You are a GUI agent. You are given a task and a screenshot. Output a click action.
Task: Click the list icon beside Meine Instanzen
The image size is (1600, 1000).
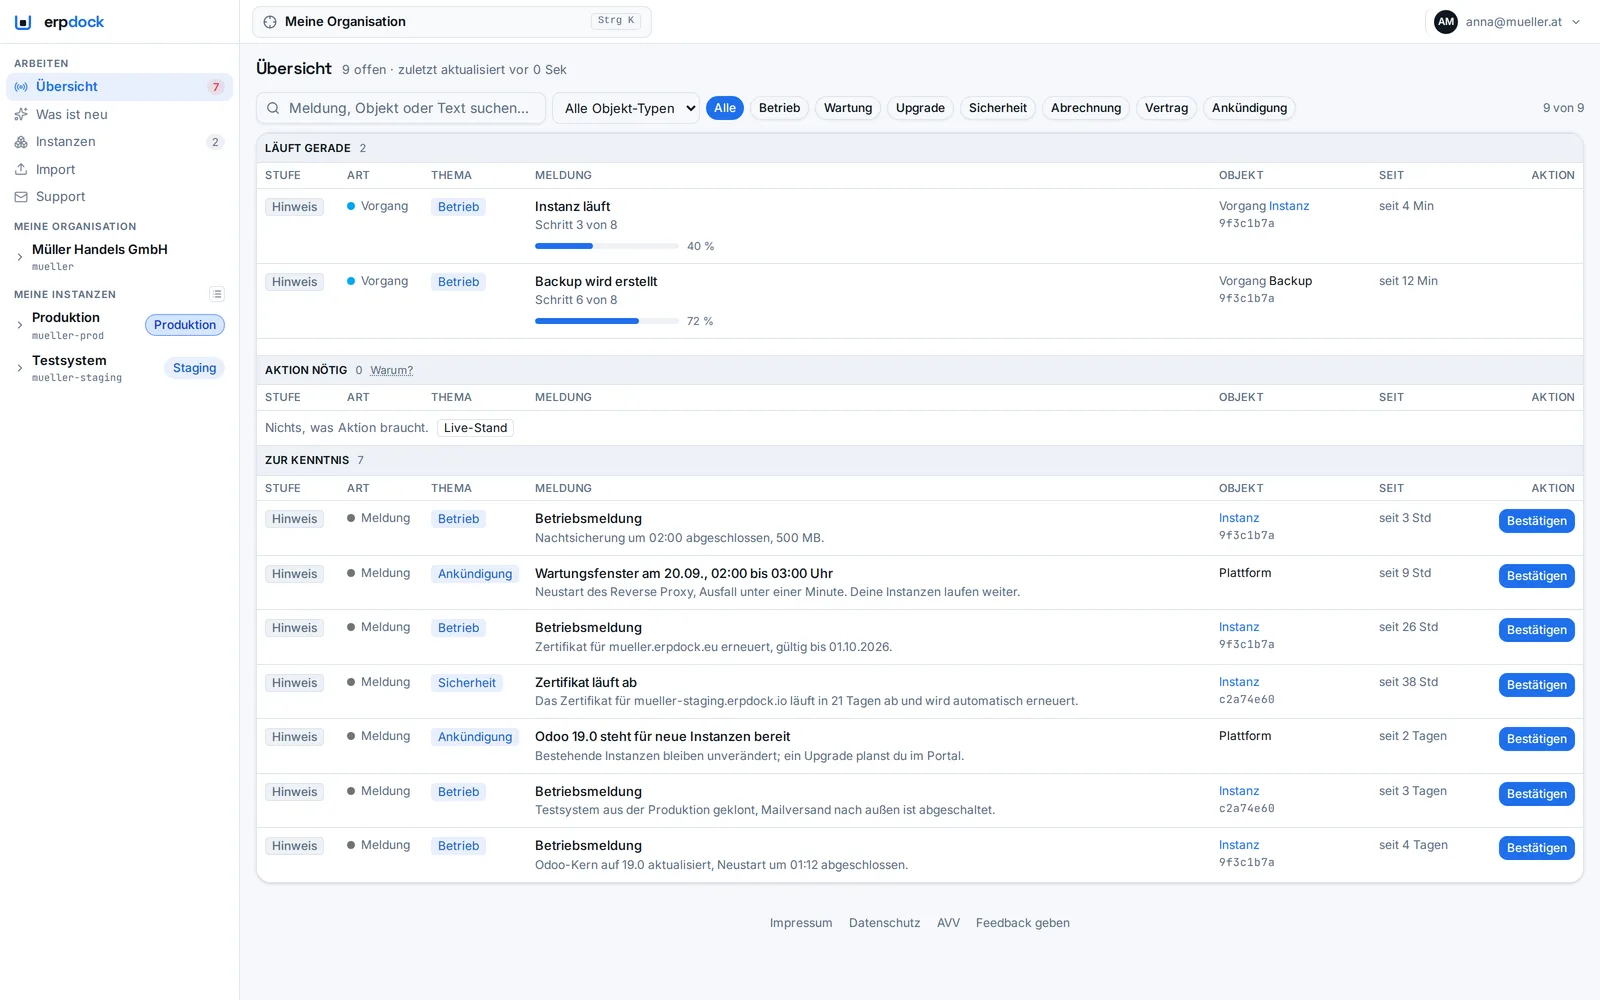click(217, 294)
